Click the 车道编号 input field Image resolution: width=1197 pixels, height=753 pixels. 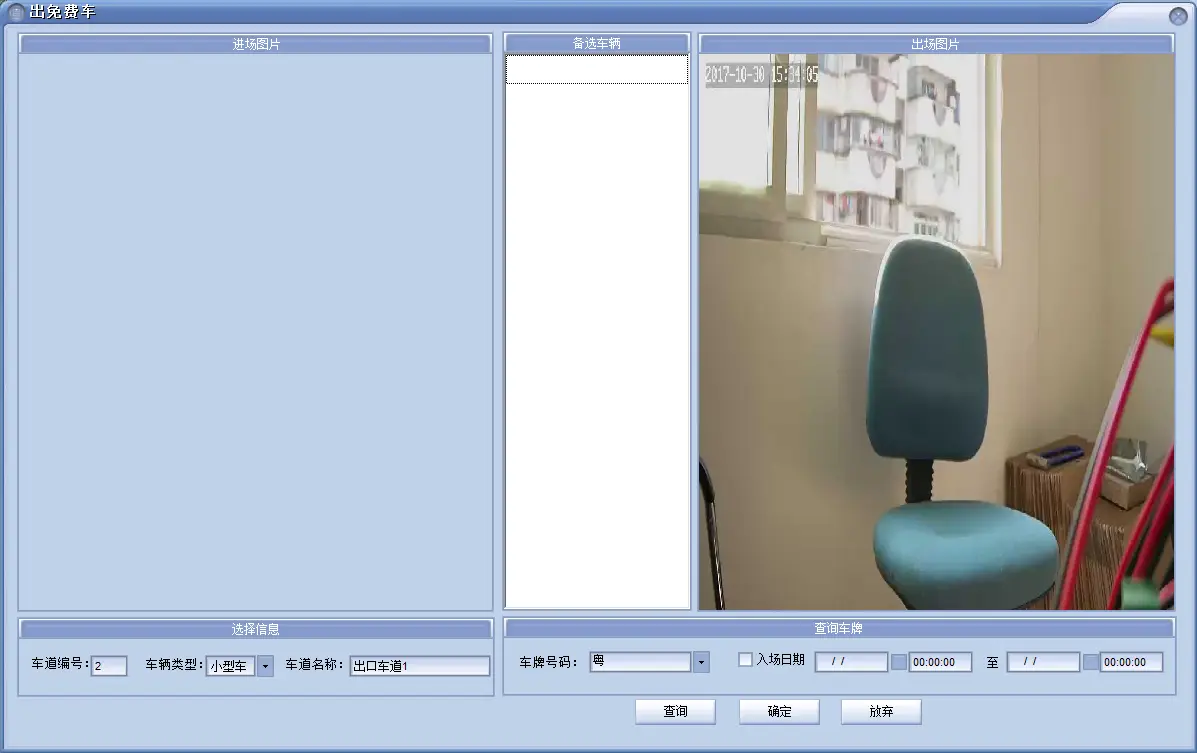[x=109, y=666]
